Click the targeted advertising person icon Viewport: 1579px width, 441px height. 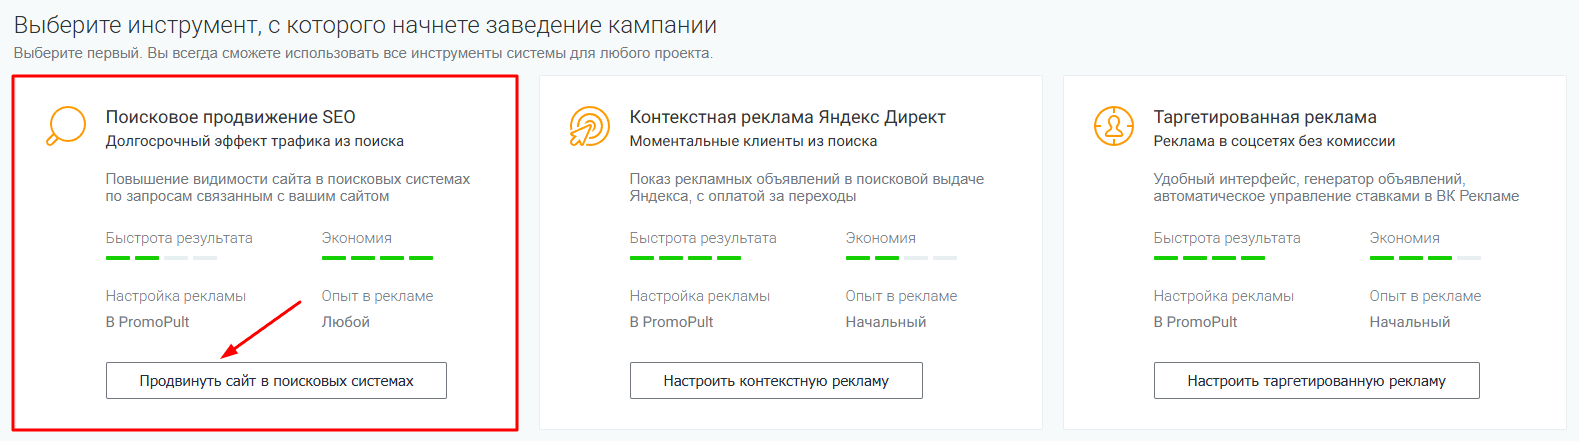tap(1113, 126)
